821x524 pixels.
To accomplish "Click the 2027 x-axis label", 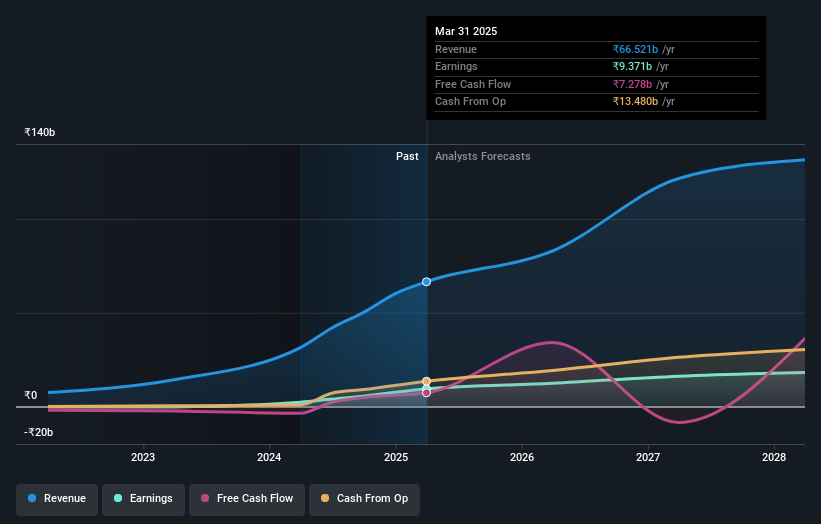I will click(x=648, y=458).
